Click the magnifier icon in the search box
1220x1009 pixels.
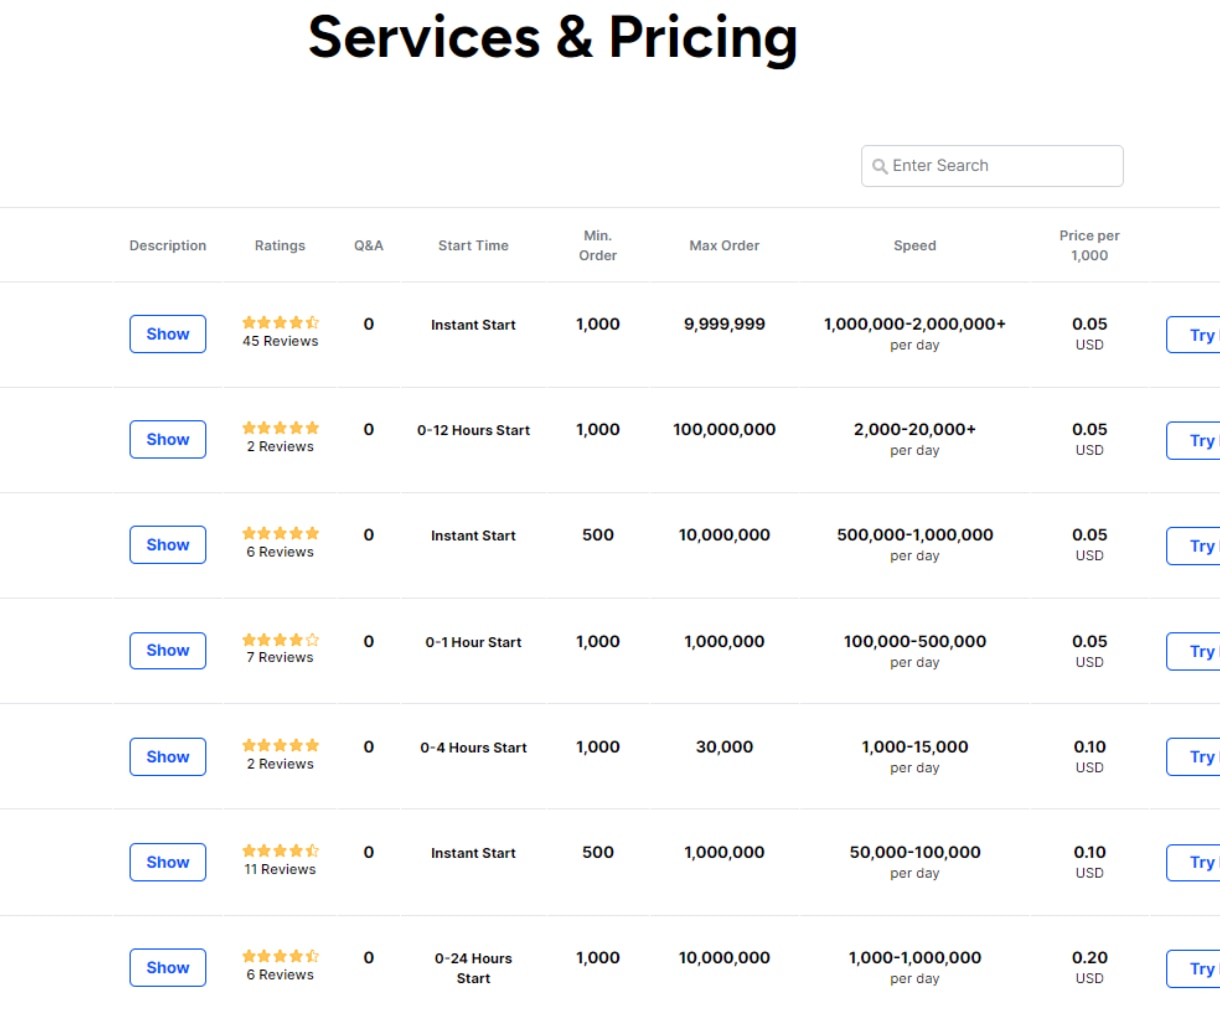[879, 166]
